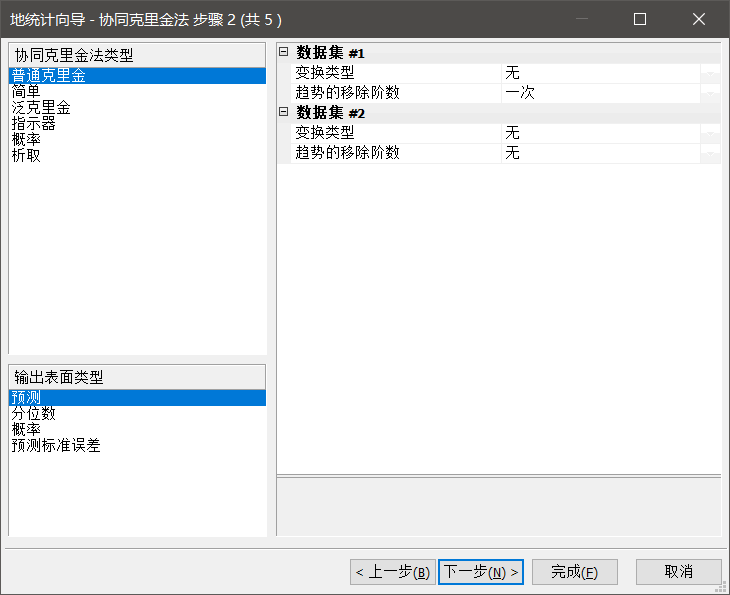
Task: Click the 下一步(N) next button
Action: point(481,572)
